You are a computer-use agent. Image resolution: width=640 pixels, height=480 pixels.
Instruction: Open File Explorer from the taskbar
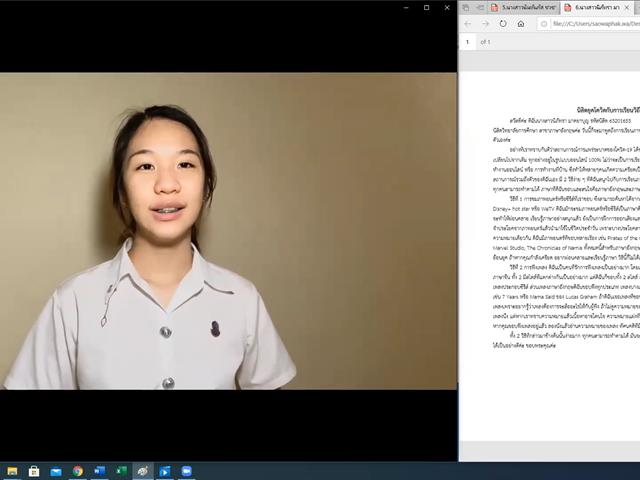[12, 471]
